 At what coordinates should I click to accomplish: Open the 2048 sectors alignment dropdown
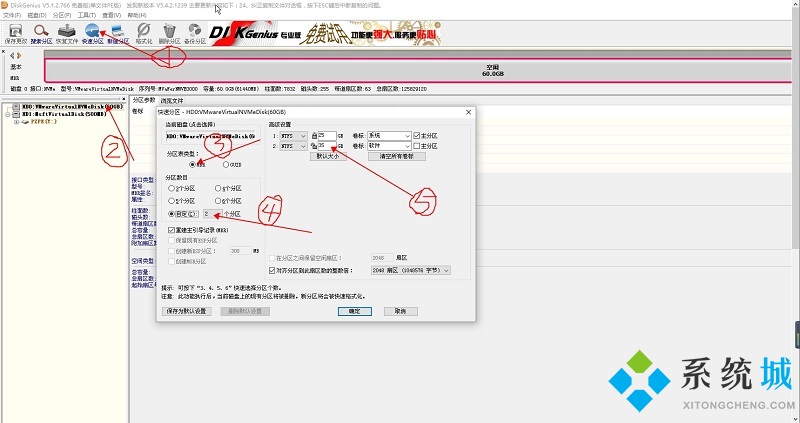click(411, 270)
